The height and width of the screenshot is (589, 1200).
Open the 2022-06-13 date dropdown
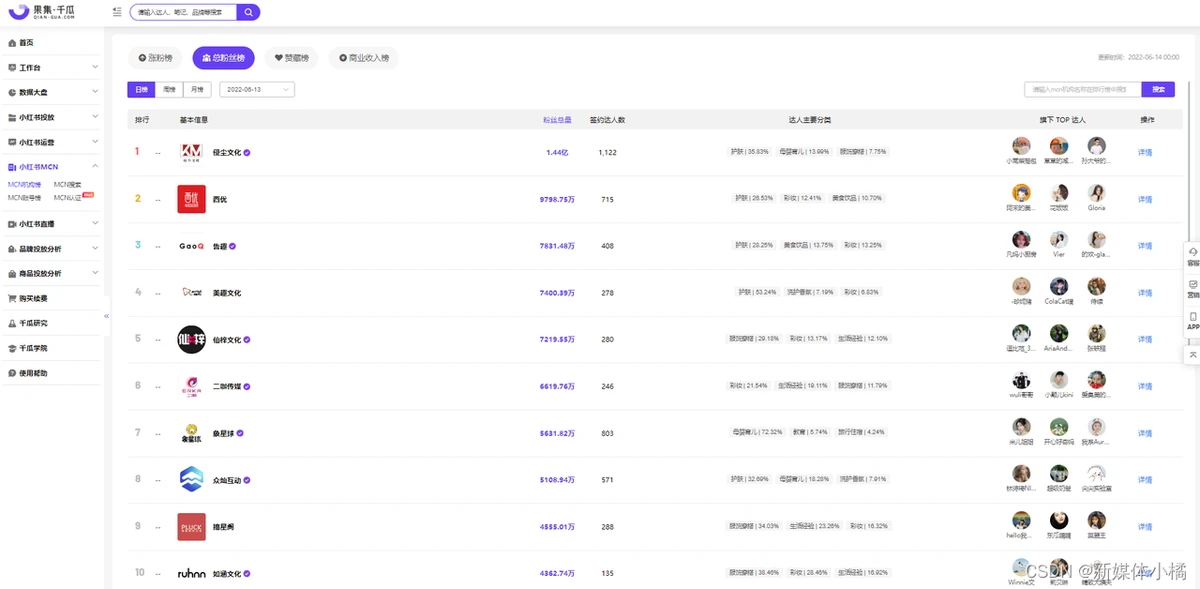[x=256, y=90]
